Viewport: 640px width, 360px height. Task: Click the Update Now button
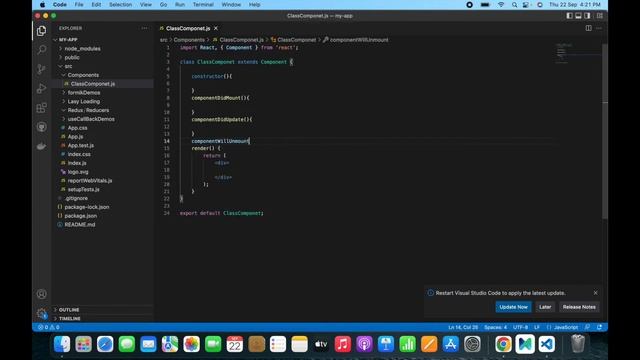(513, 307)
